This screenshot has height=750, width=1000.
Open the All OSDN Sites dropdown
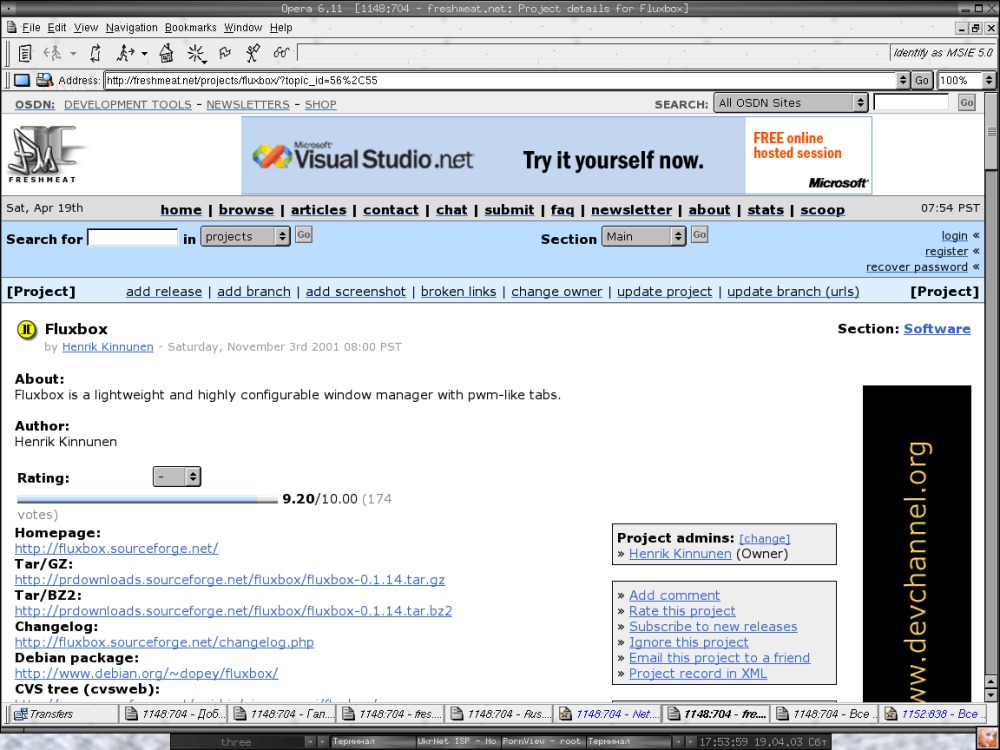click(791, 103)
